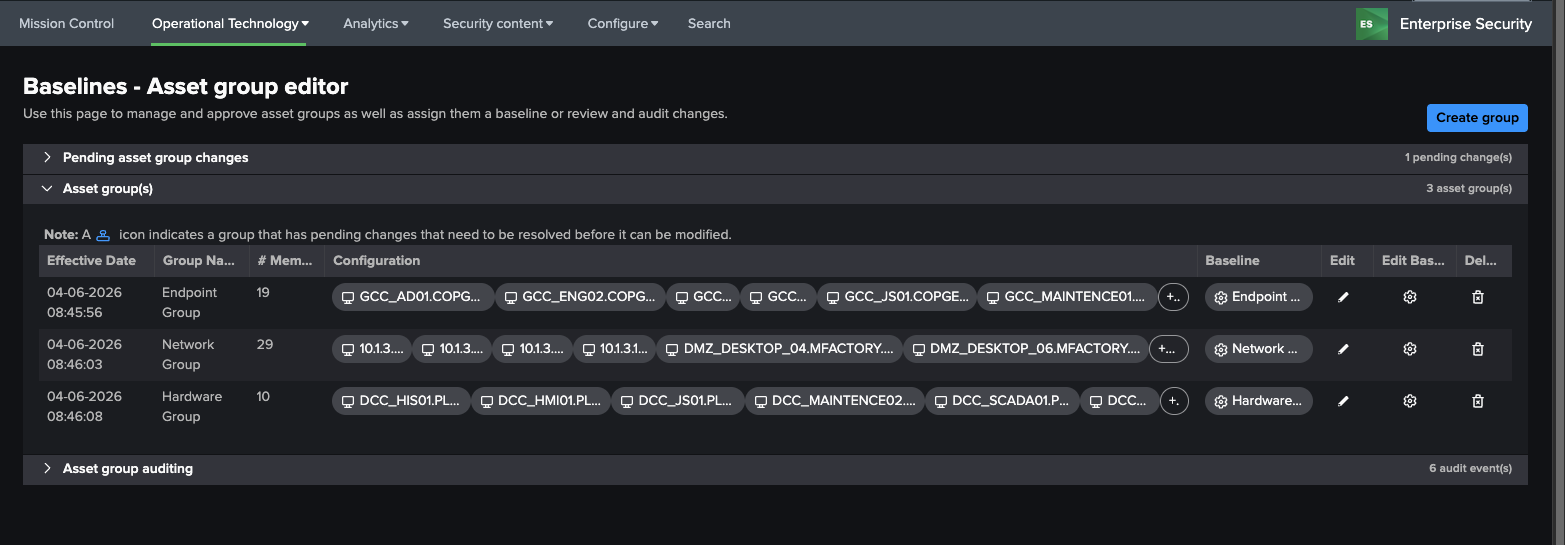Open the Analytics dropdown menu
The height and width of the screenshot is (545, 1565).
click(x=376, y=23)
